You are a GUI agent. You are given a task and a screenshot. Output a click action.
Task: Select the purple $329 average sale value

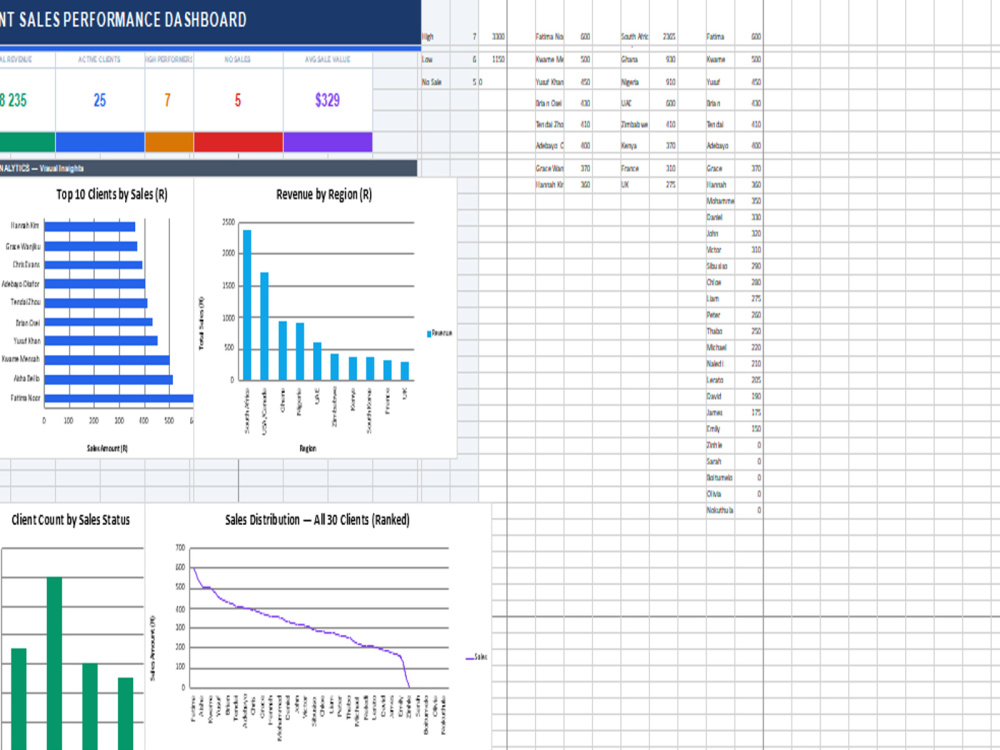click(x=327, y=100)
